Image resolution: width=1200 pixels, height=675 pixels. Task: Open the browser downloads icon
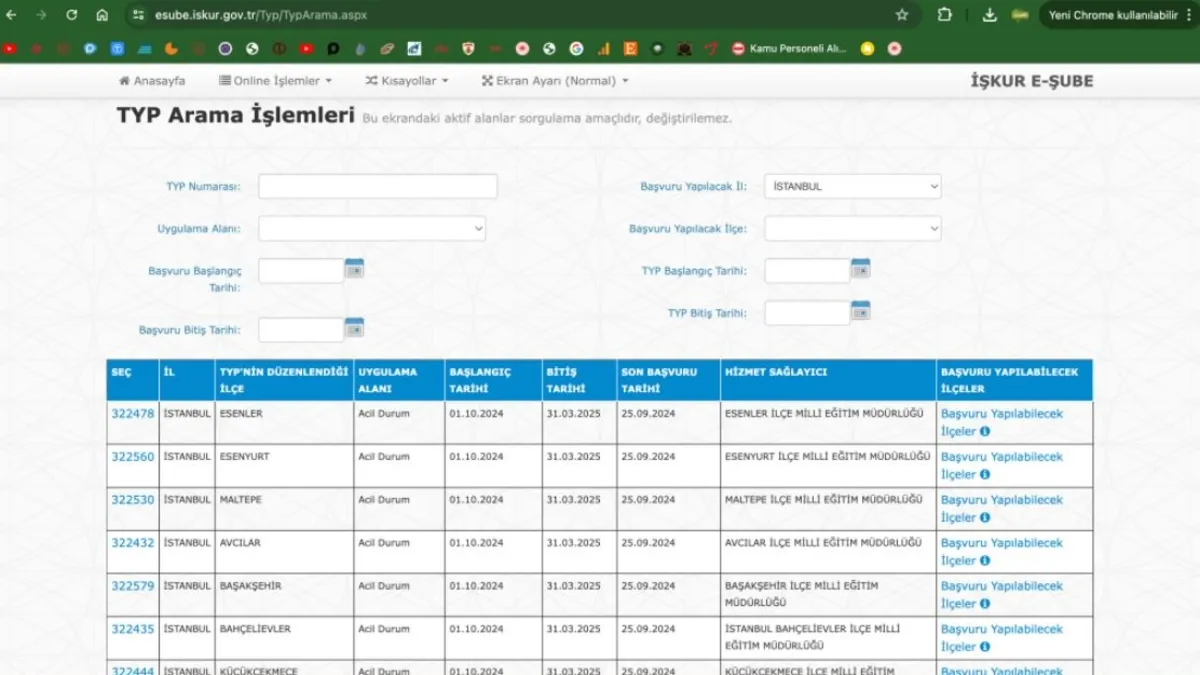[989, 15]
